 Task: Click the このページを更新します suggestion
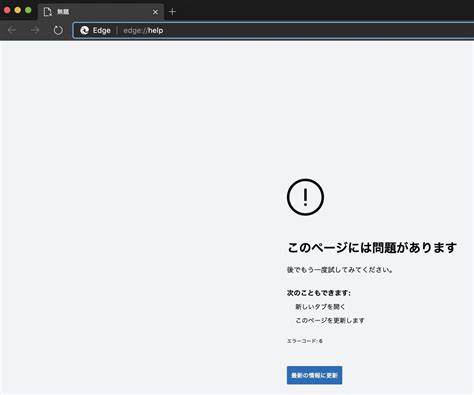pos(330,320)
